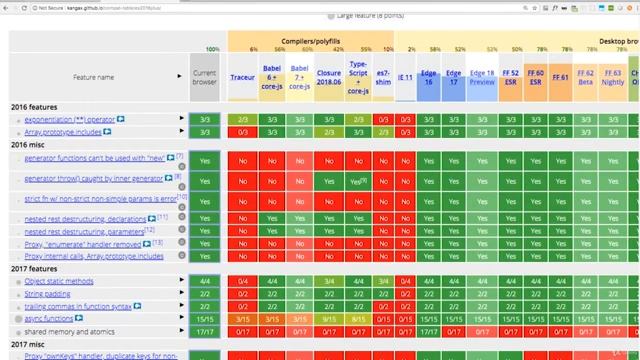Open the Array.prototype.includes link

pyautogui.click(x=63, y=132)
